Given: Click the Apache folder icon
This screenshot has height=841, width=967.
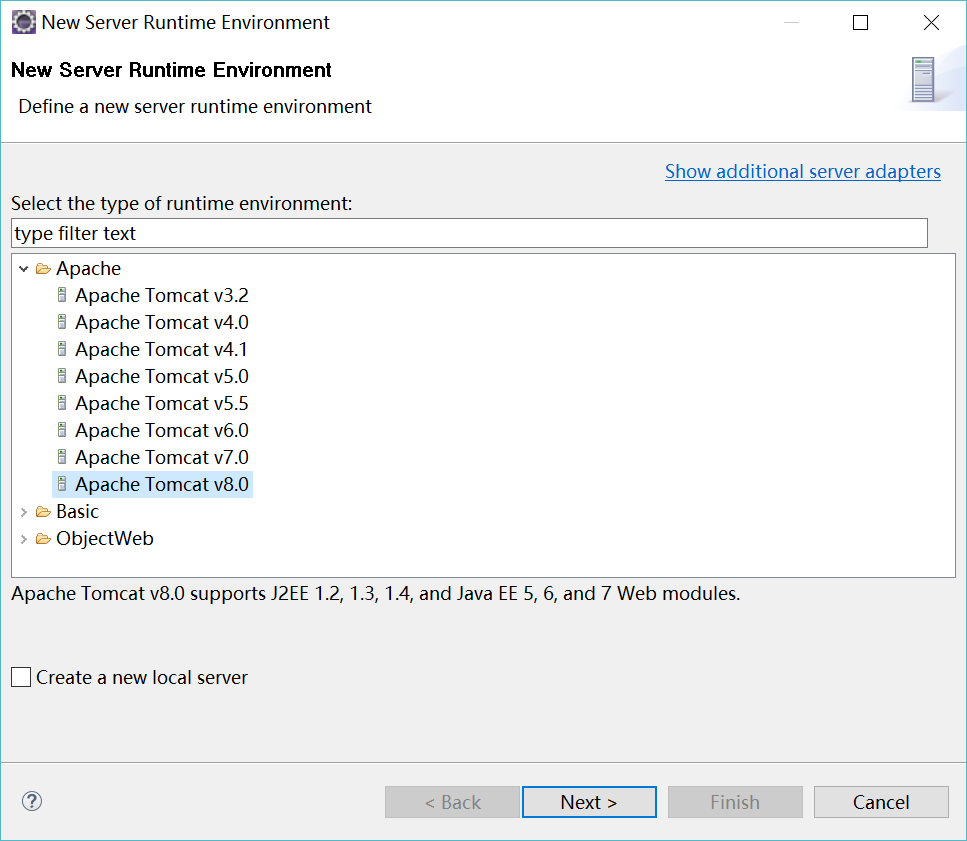Looking at the screenshot, I should (x=43, y=269).
